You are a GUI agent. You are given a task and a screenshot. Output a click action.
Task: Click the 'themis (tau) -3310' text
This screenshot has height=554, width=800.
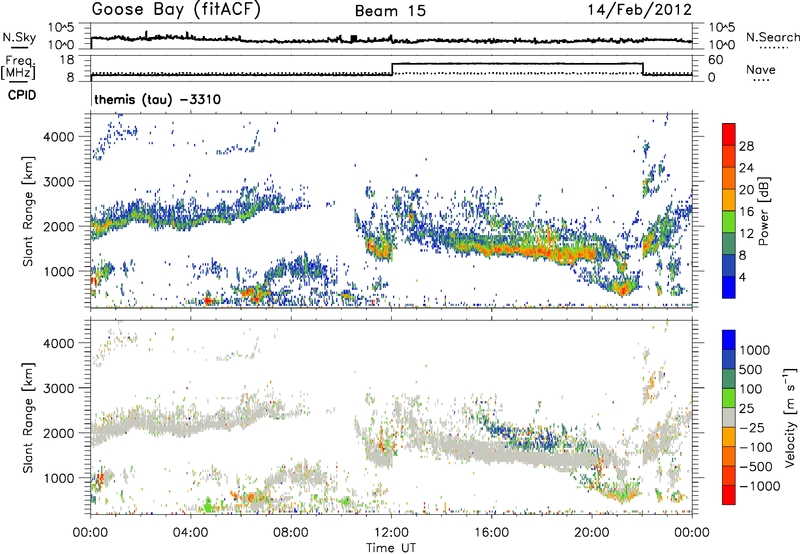pyautogui.click(x=158, y=99)
